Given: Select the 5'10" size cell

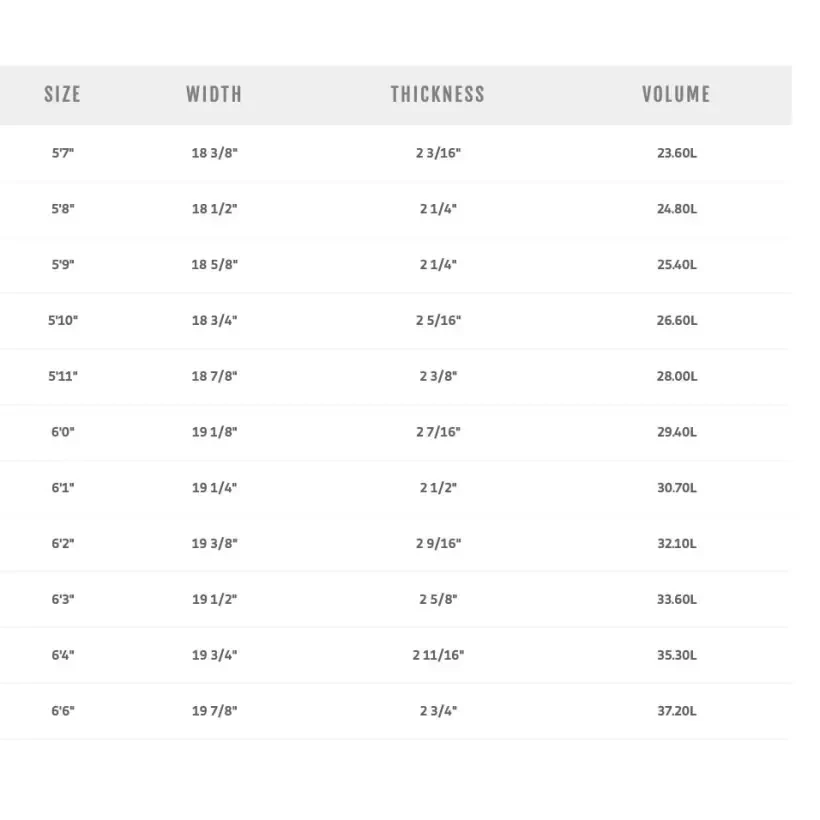Looking at the screenshot, I should point(63,321).
